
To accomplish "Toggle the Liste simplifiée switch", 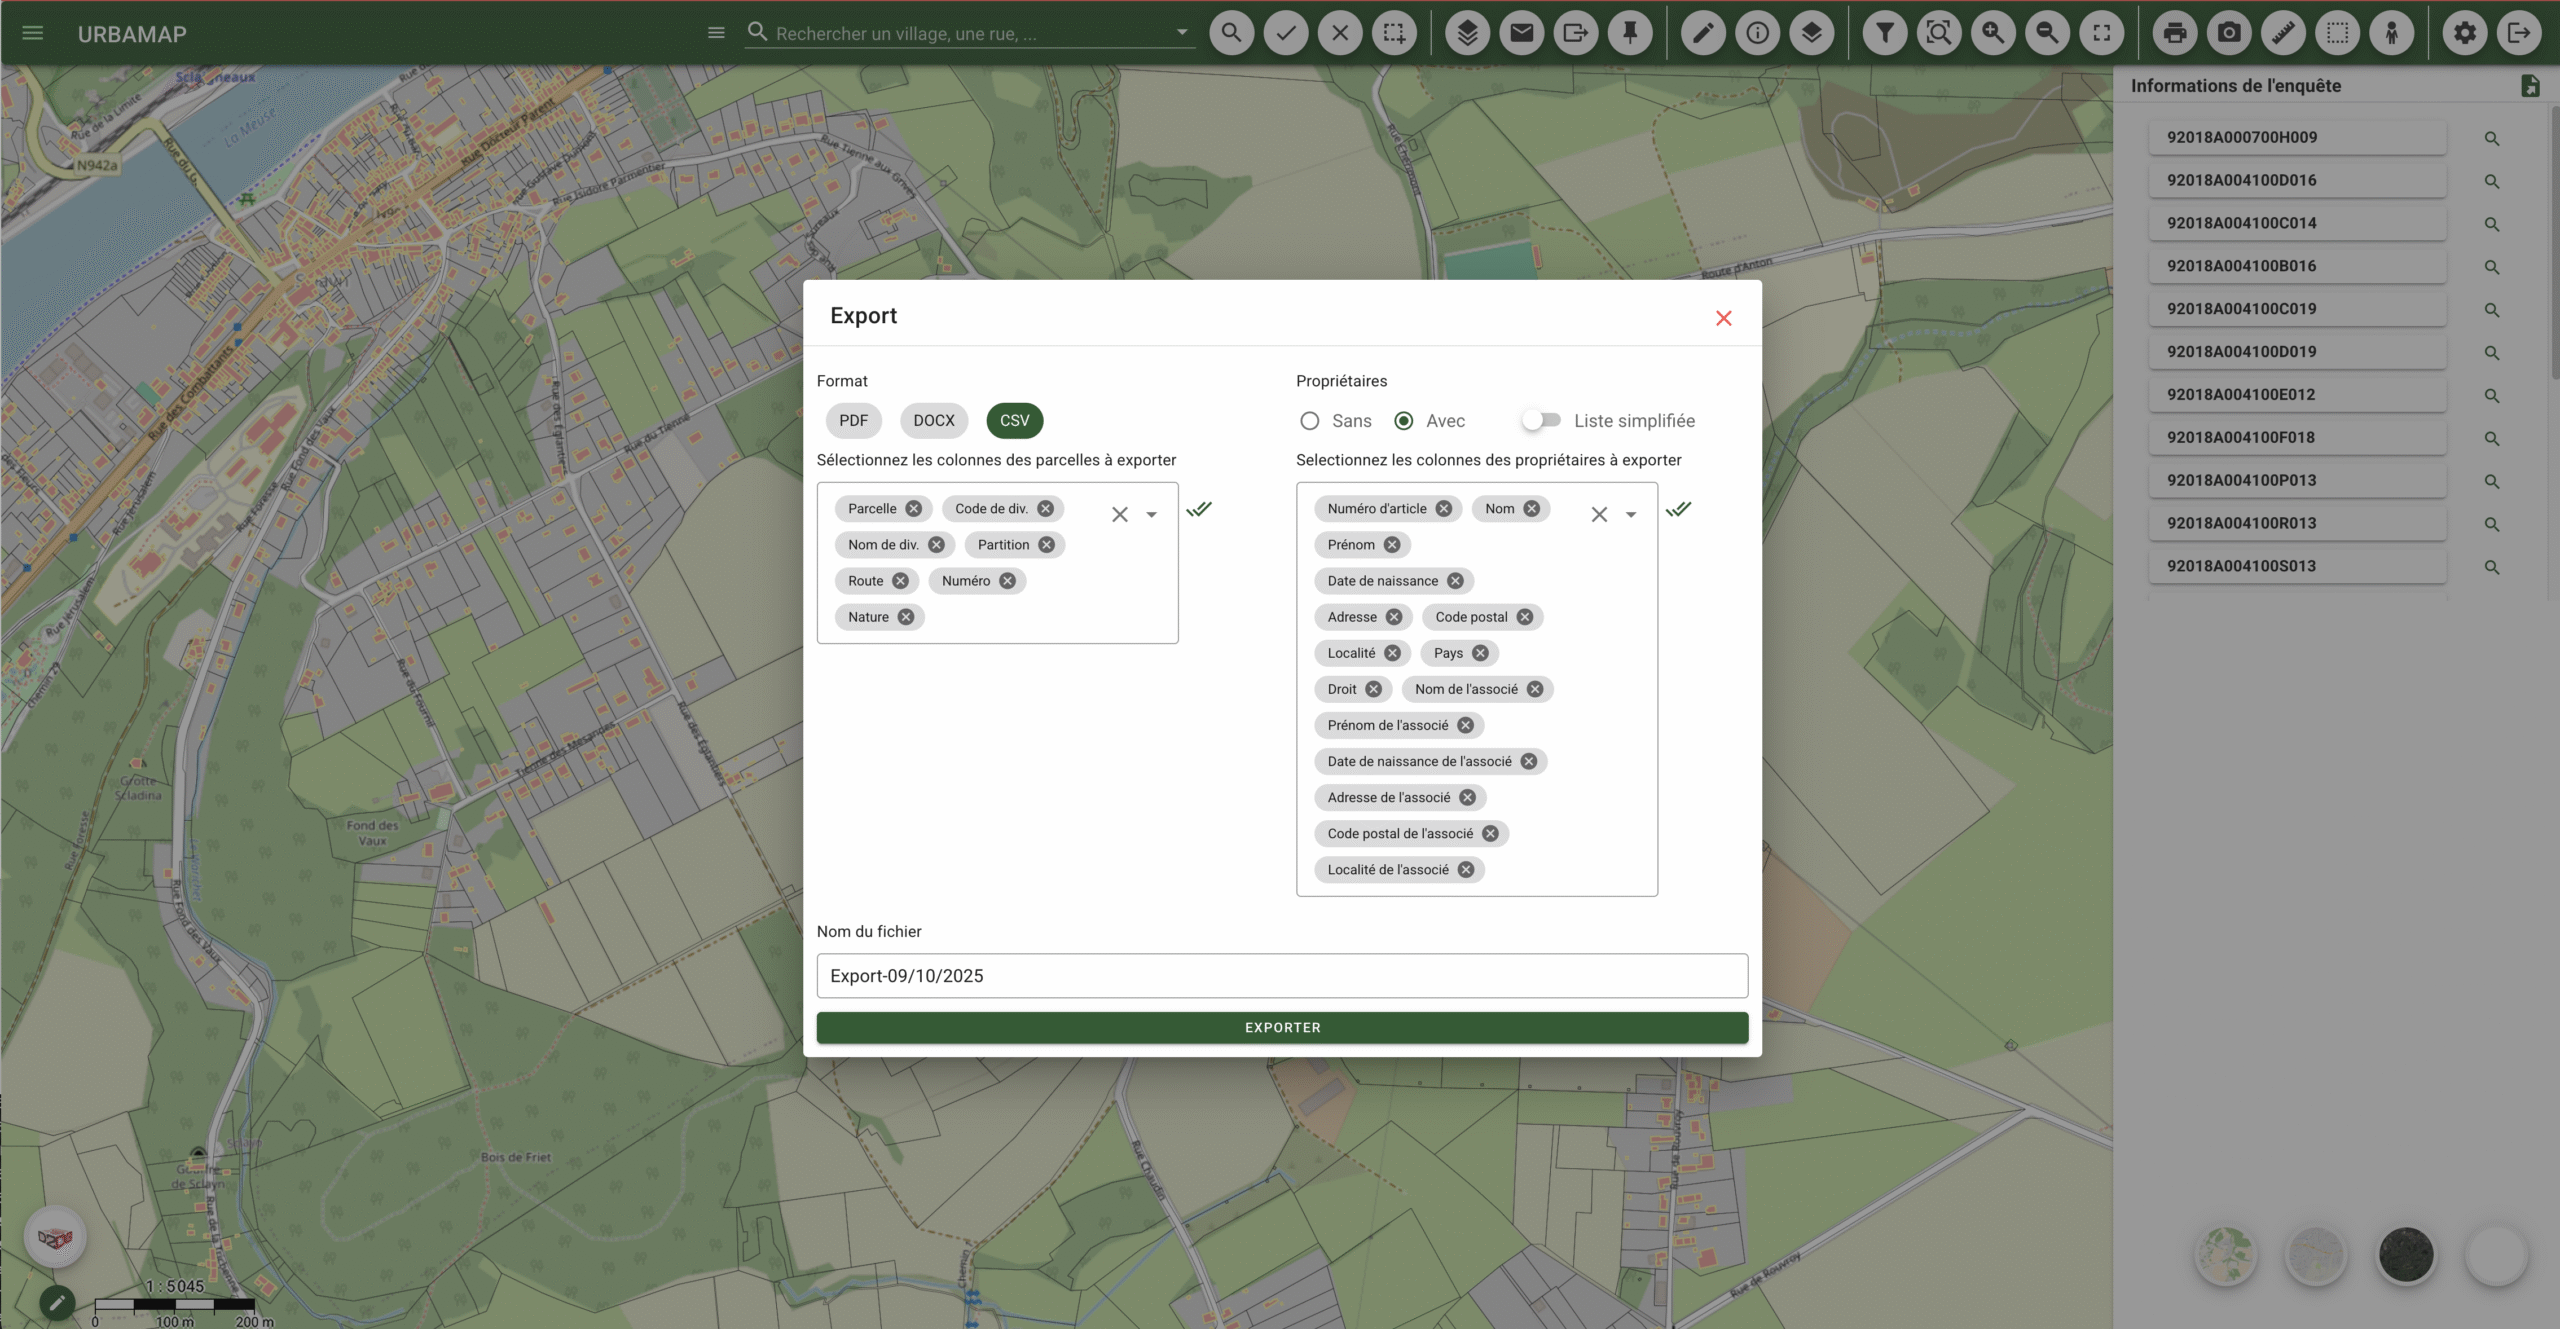I will [1541, 421].
